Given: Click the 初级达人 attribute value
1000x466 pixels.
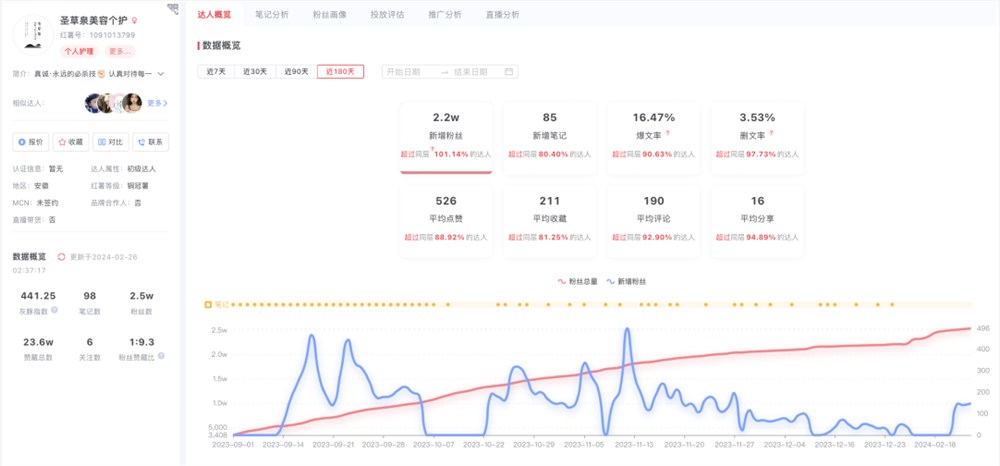Looking at the screenshot, I should pyautogui.click(x=141, y=169).
